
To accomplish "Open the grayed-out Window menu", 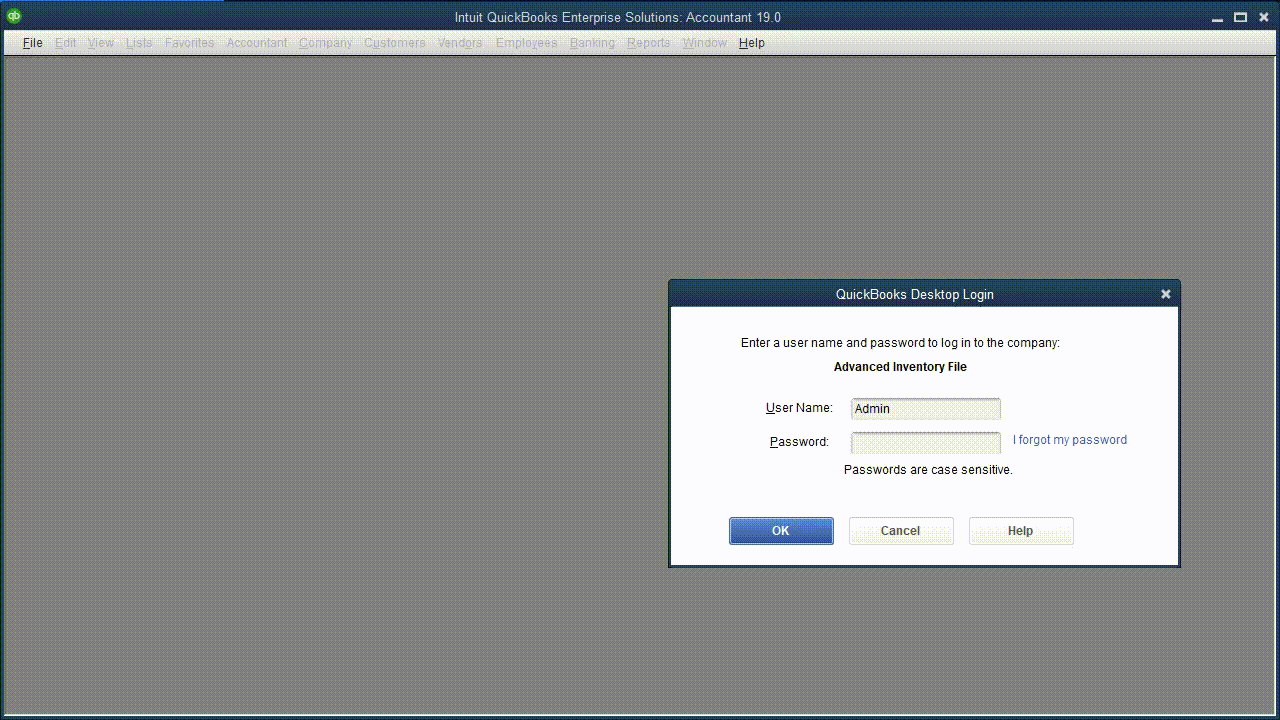I will click(704, 43).
